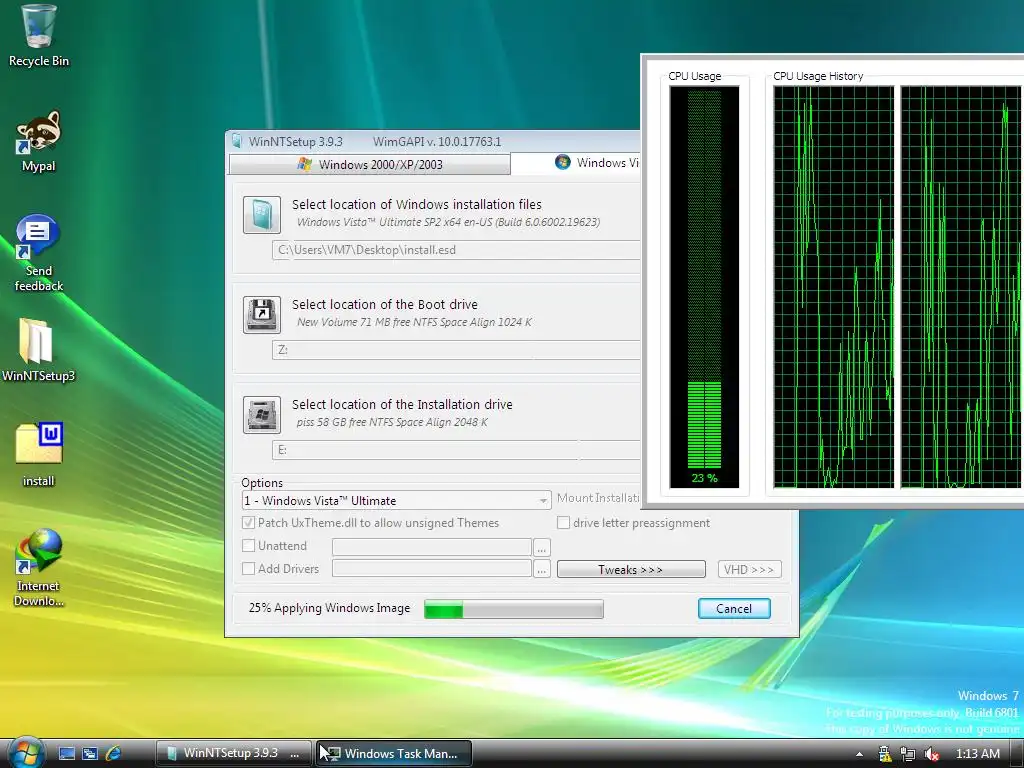The width and height of the screenshot is (1024, 768).
Task: Click the Windows installation files source icon
Action: pos(262,215)
